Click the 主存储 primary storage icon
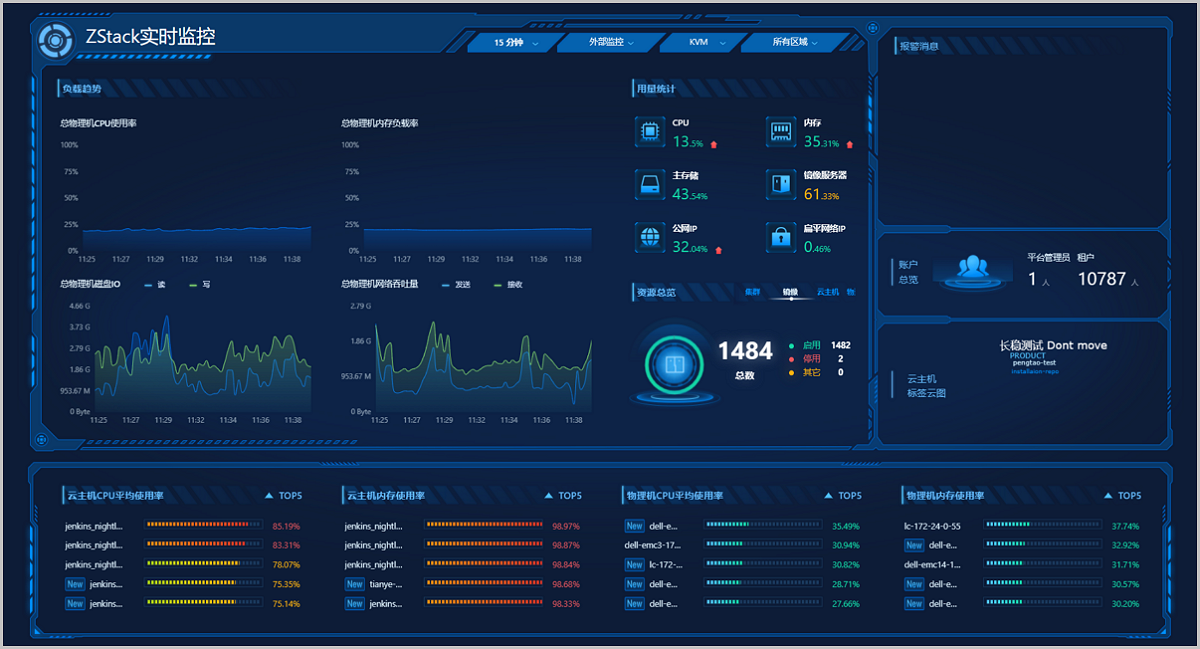Screen dimensions: 1200x649 click(x=650, y=184)
